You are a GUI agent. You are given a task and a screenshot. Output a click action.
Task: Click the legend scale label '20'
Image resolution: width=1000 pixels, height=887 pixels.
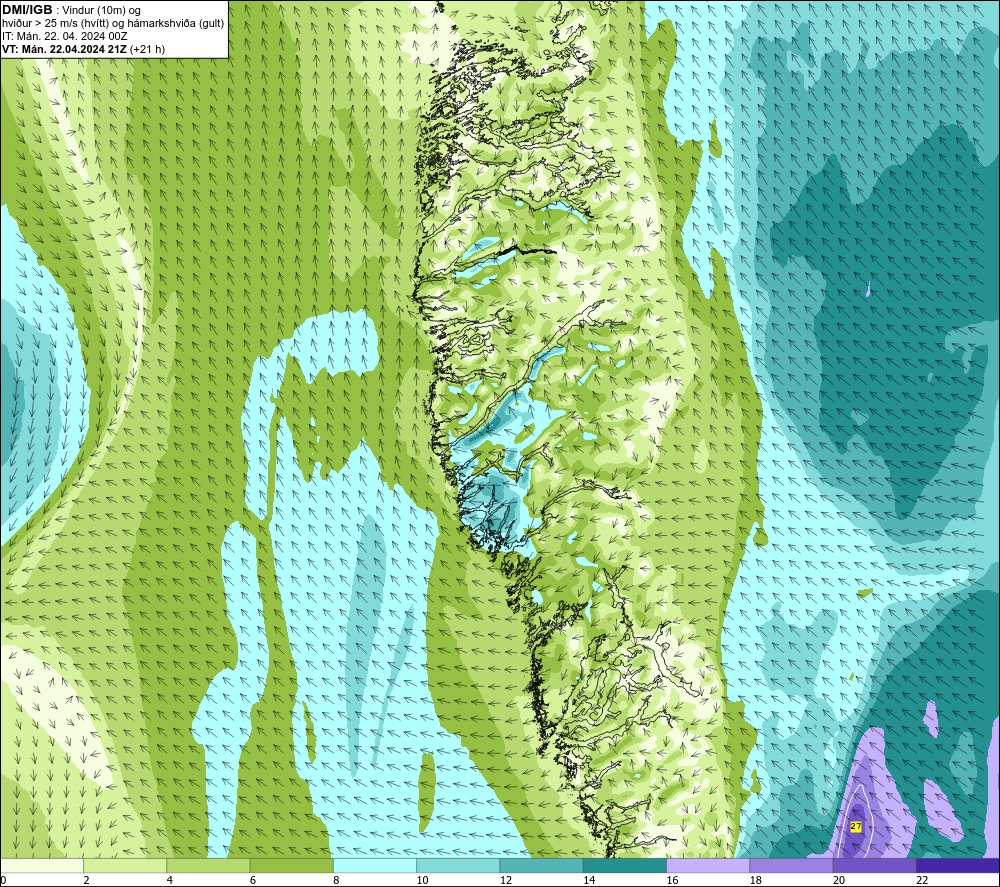point(839,880)
